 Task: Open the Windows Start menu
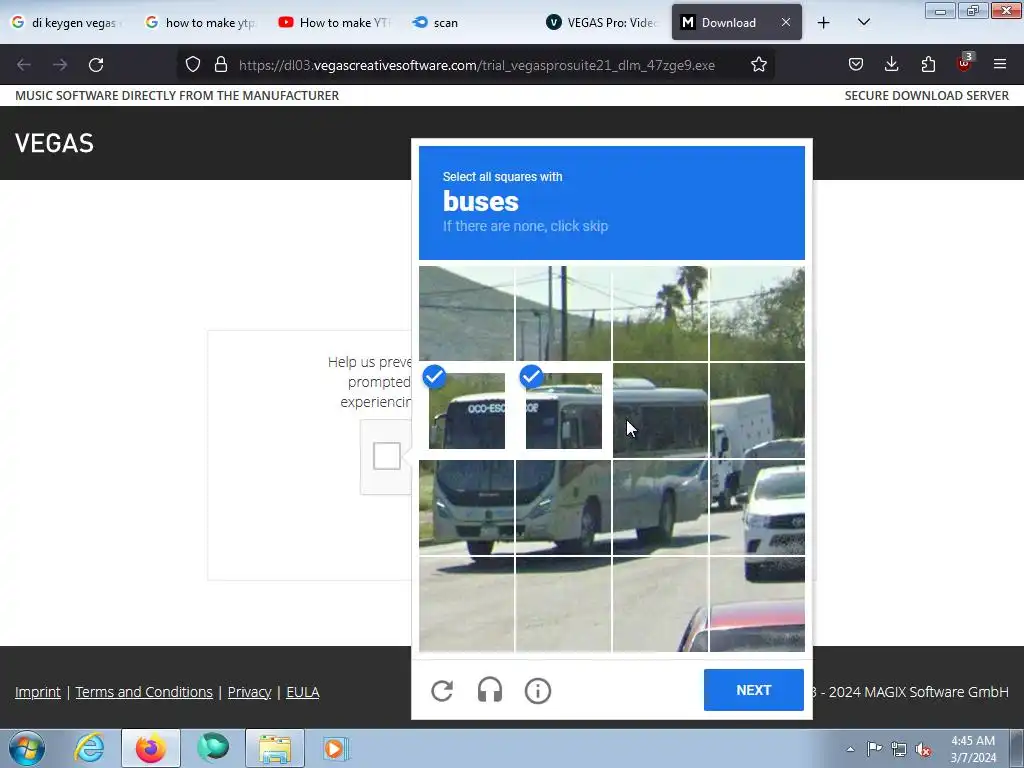[26, 748]
